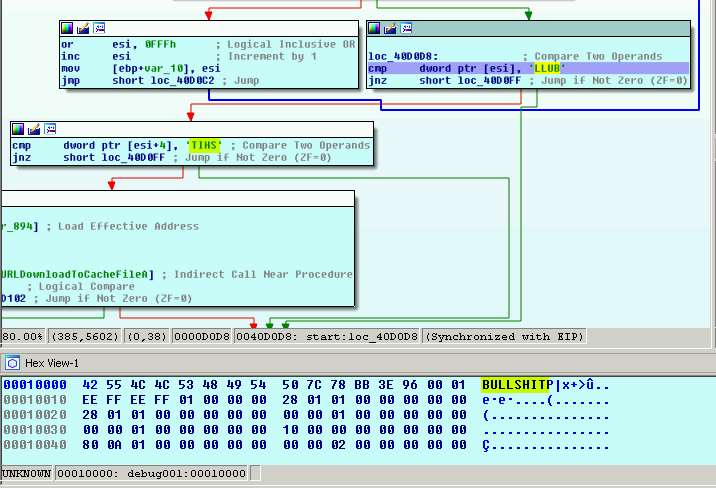The height and width of the screenshot is (488, 716).
Task: Click byte 80 at start of row 00010040
Action: click(90, 445)
